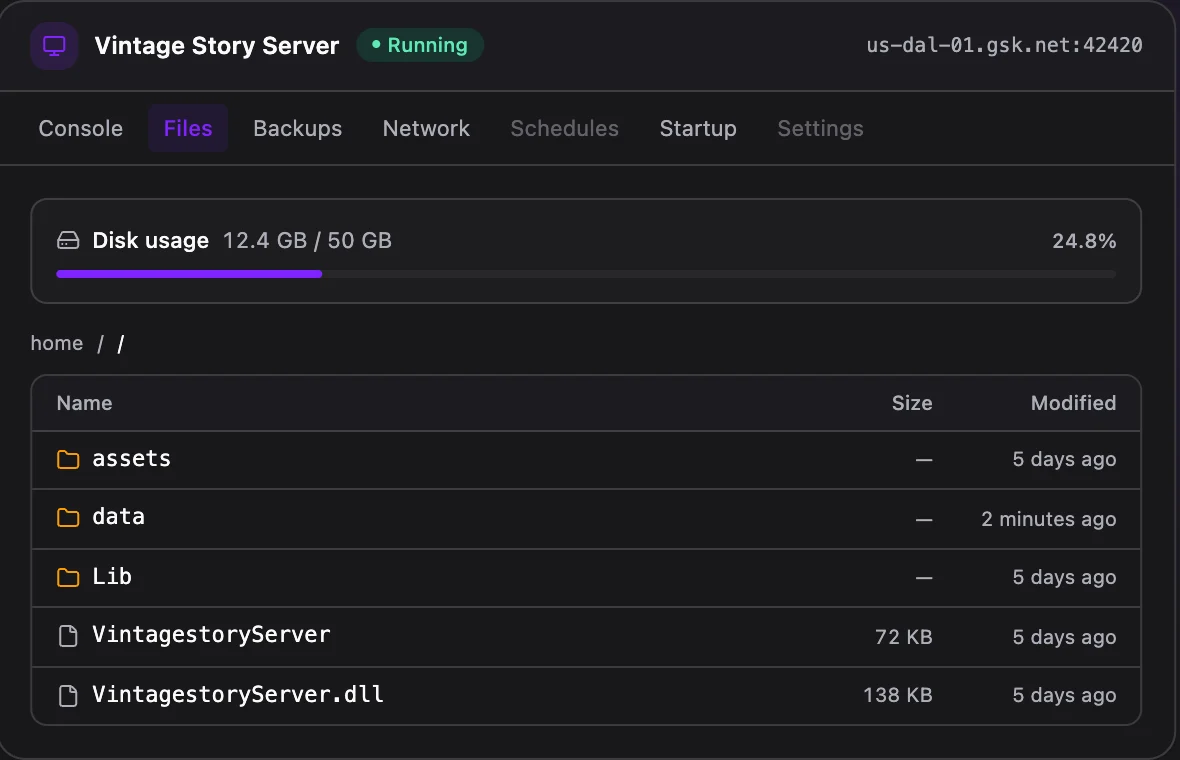This screenshot has width=1180, height=760.
Task: Click the Disk usage label
Action: click(151, 241)
